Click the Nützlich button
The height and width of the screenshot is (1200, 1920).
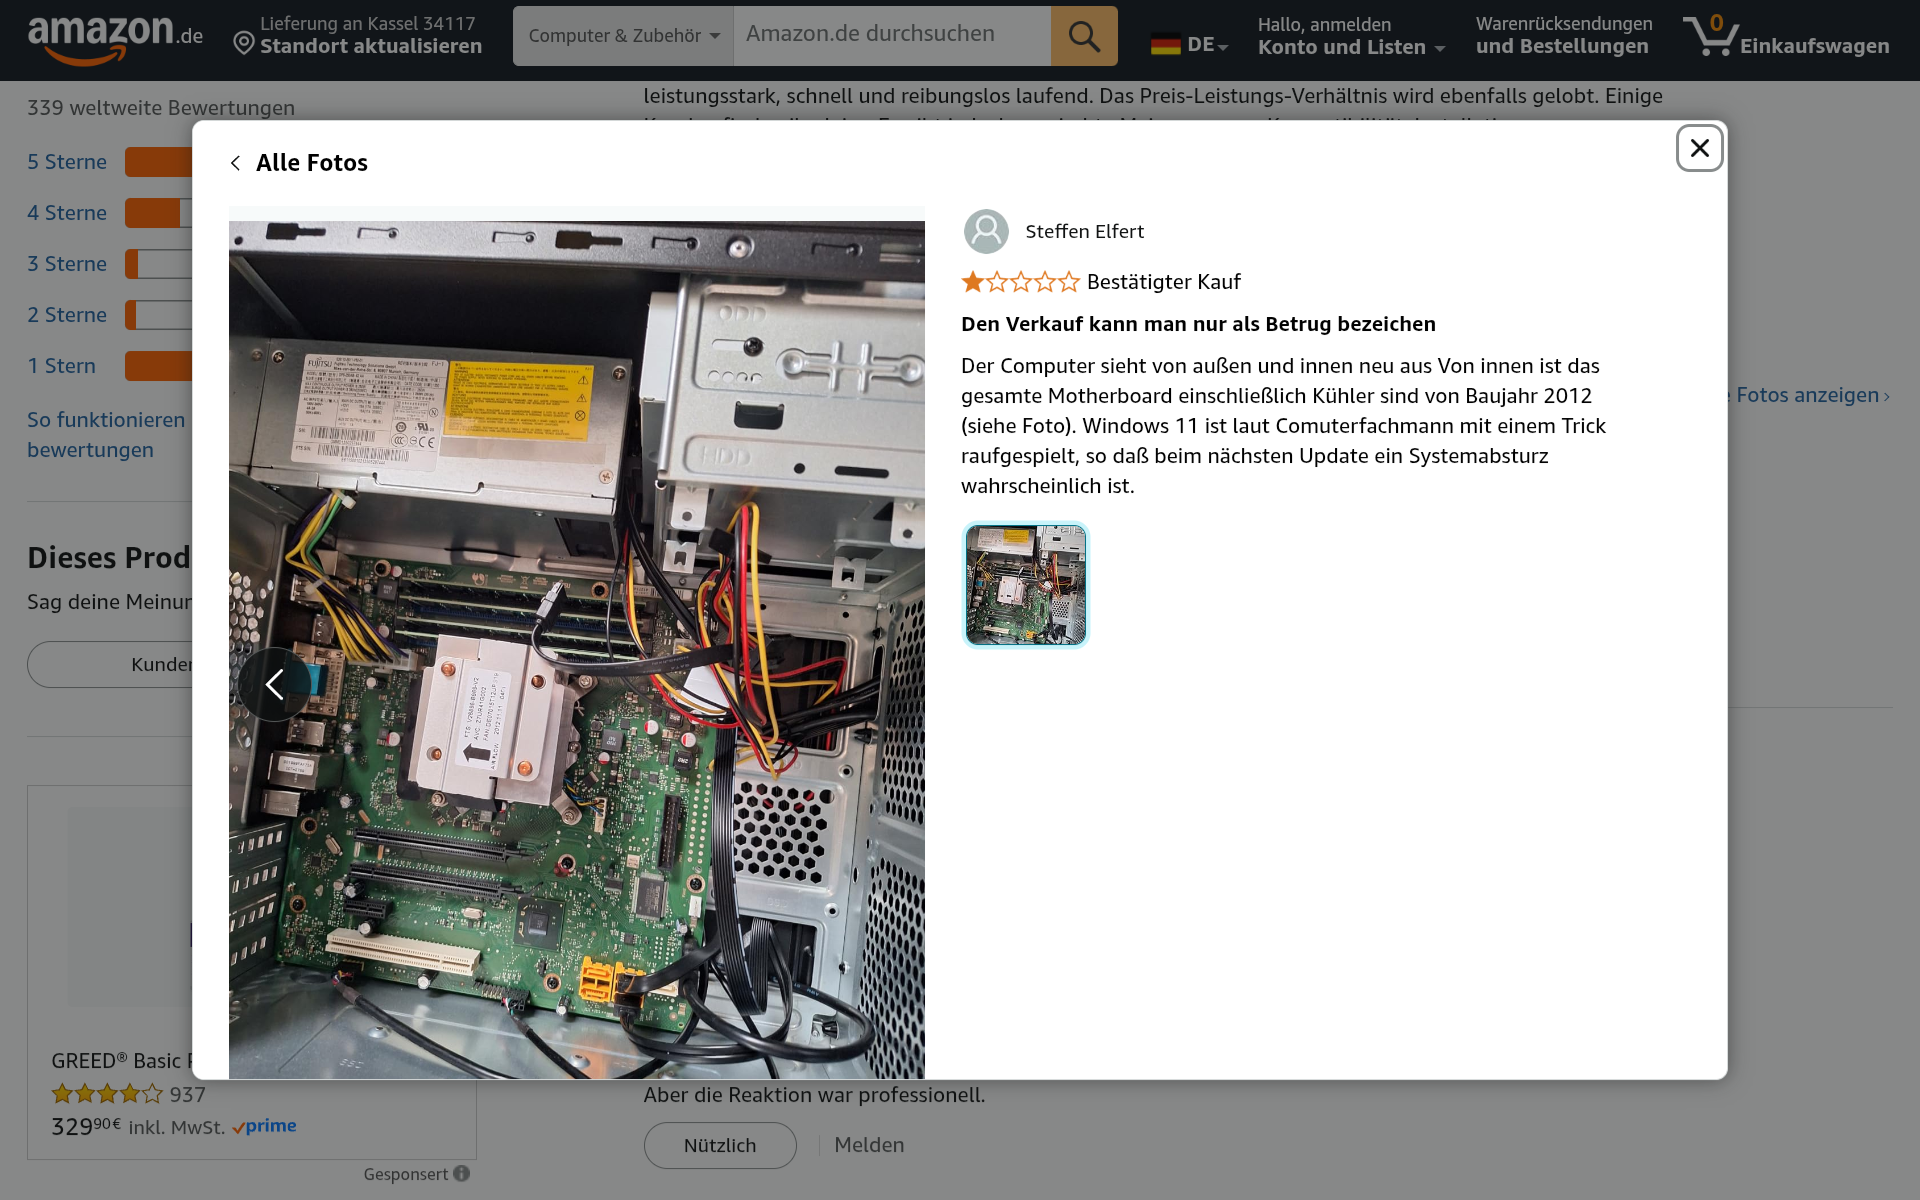point(720,1145)
